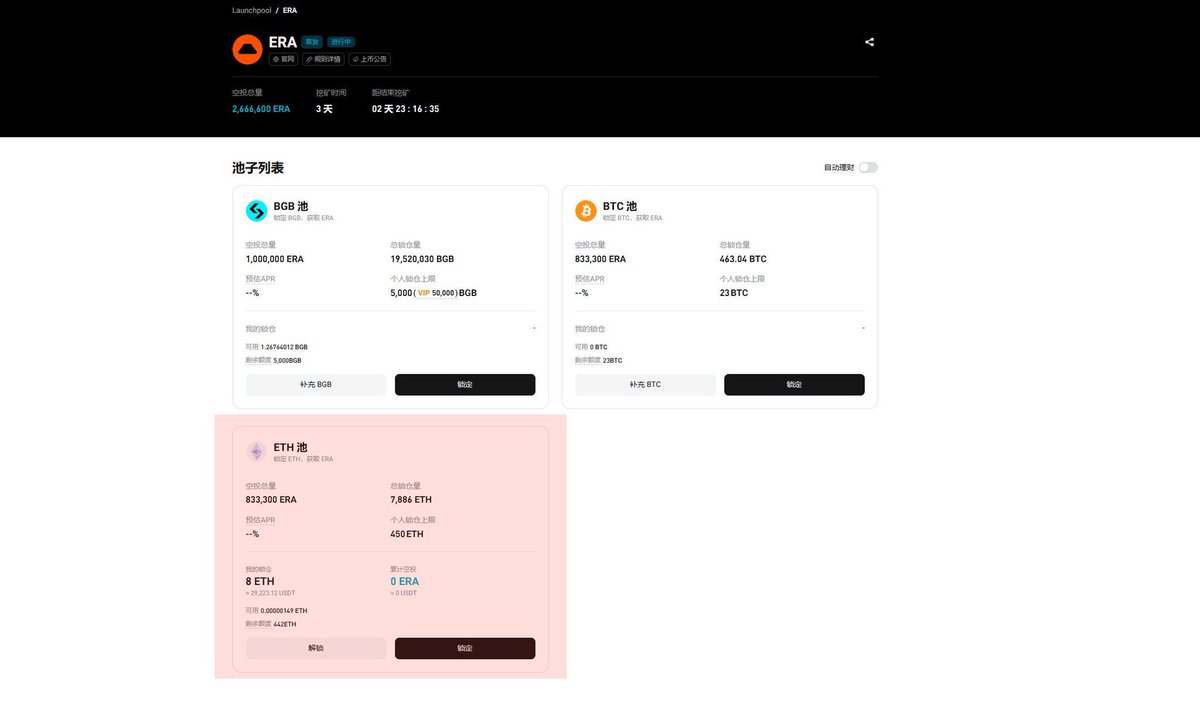Click 锁定 button in BTC pool
Image resolution: width=1200 pixels, height=712 pixels.
tap(794, 384)
